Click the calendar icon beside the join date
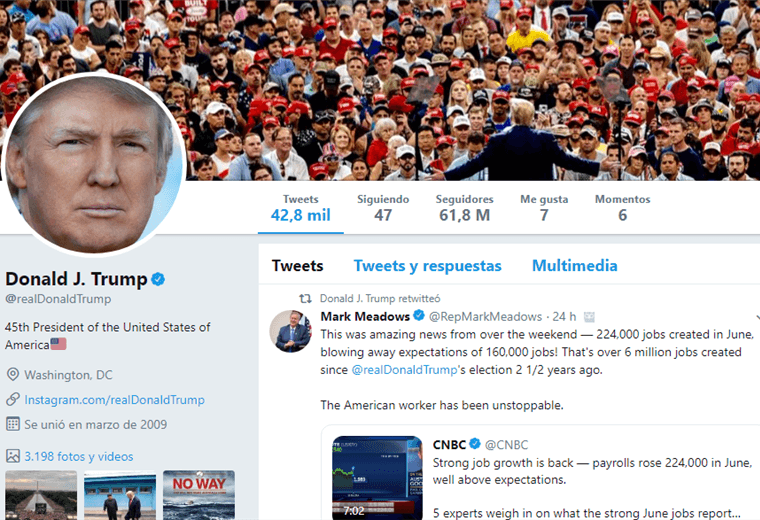This screenshot has width=760, height=520. 13,424
